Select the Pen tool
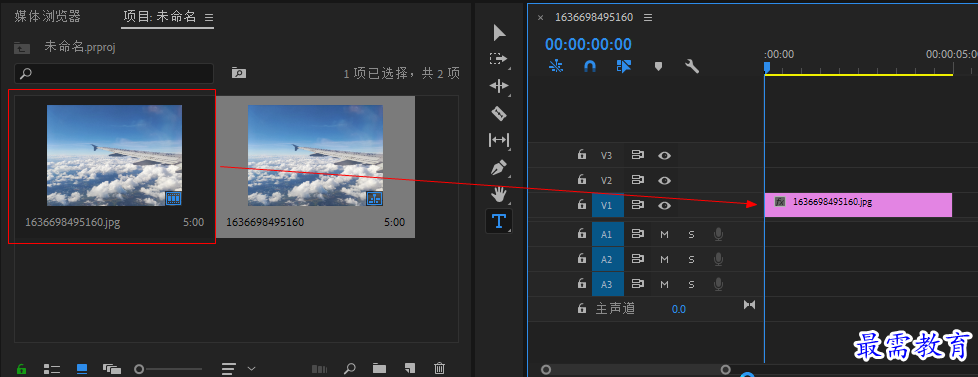The width and height of the screenshot is (978, 377). pyautogui.click(x=499, y=167)
